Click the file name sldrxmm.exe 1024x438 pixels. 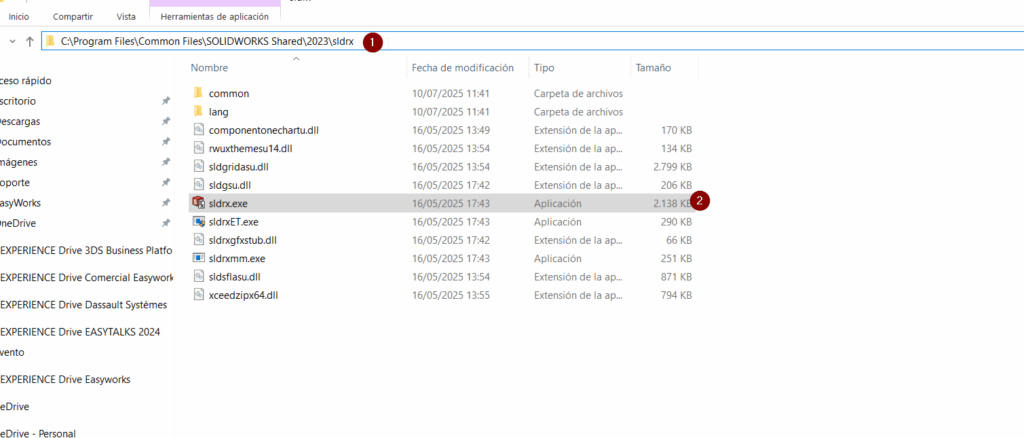[237, 258]
